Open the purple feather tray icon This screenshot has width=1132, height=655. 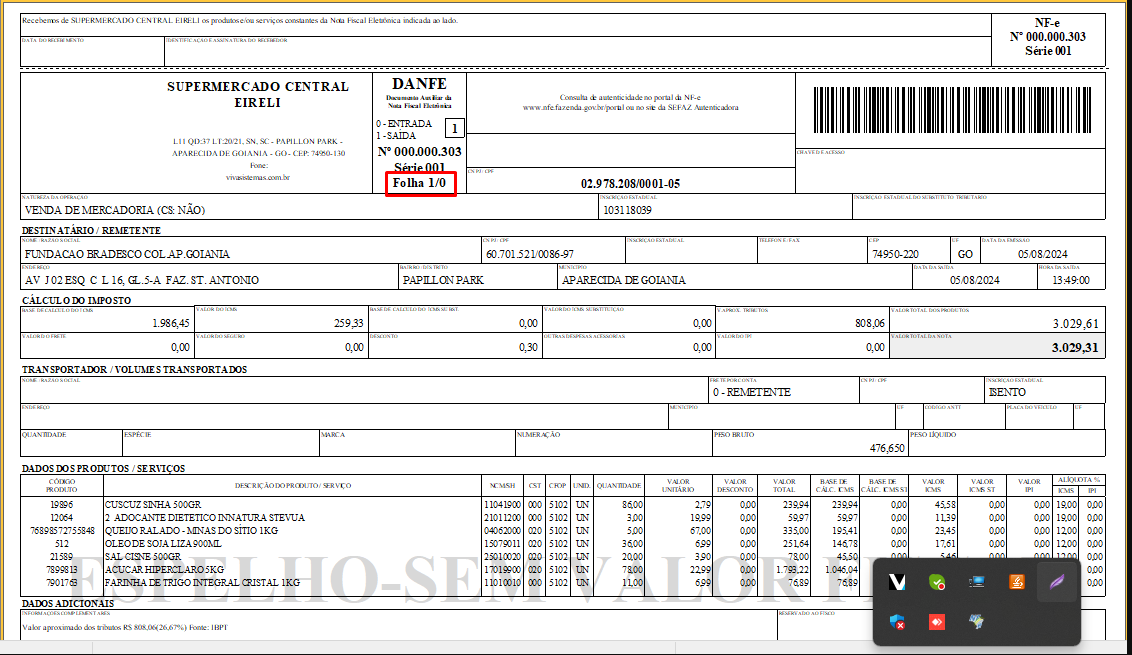pos(1056,581)
